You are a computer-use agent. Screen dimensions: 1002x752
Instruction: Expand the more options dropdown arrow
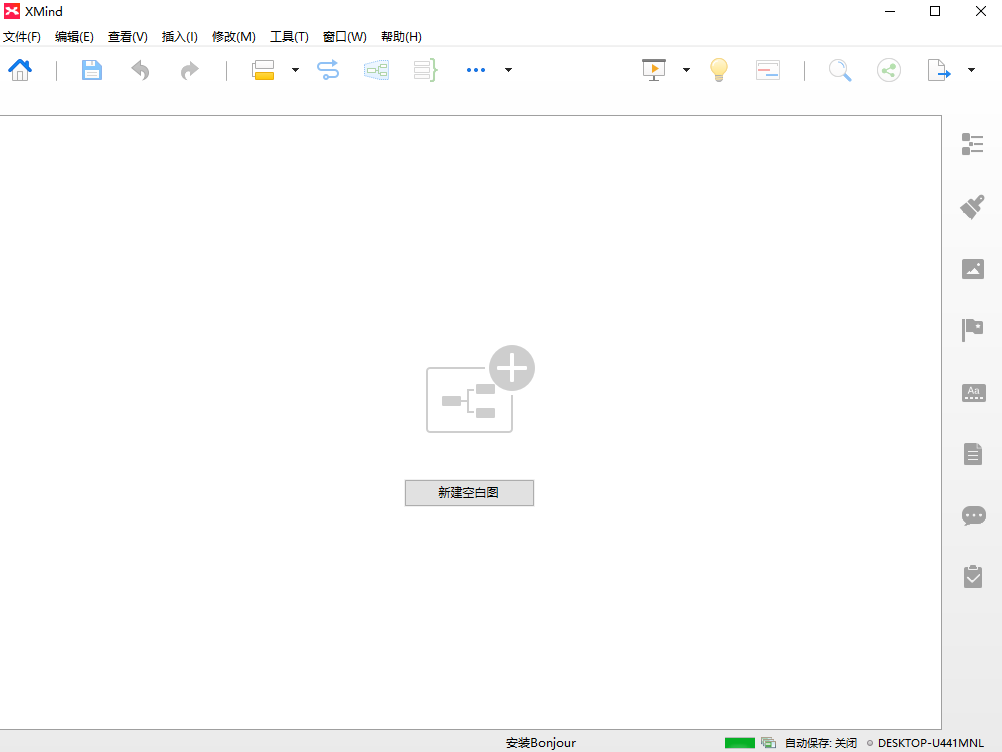pos(508,70)
